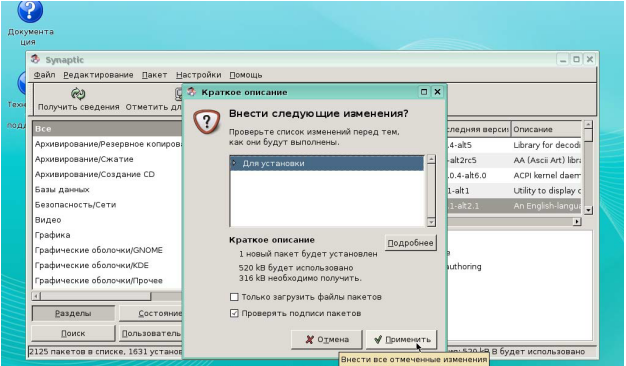Screen dimensions: 626x366
Task: Click the Состояние button
Action: 151,313
